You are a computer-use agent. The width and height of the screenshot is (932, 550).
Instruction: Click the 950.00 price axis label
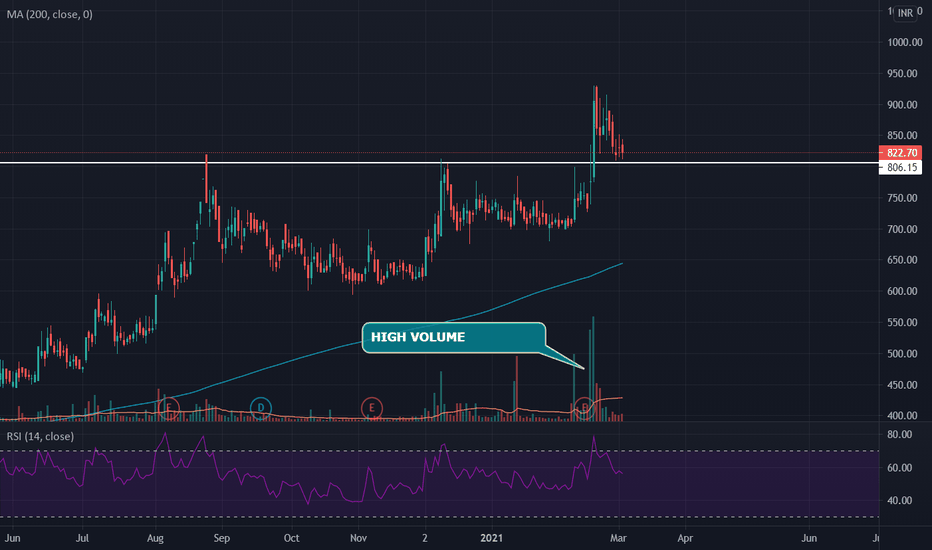coord(902,73)
